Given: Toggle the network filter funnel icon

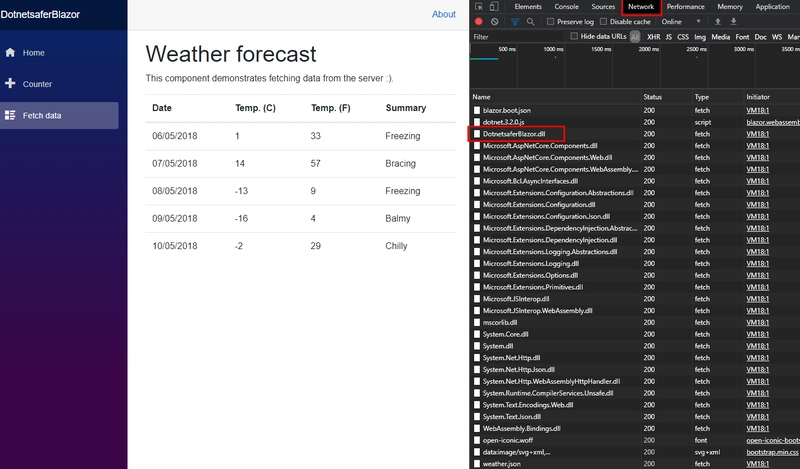Looking at the screenshot, I should (515, 21).
